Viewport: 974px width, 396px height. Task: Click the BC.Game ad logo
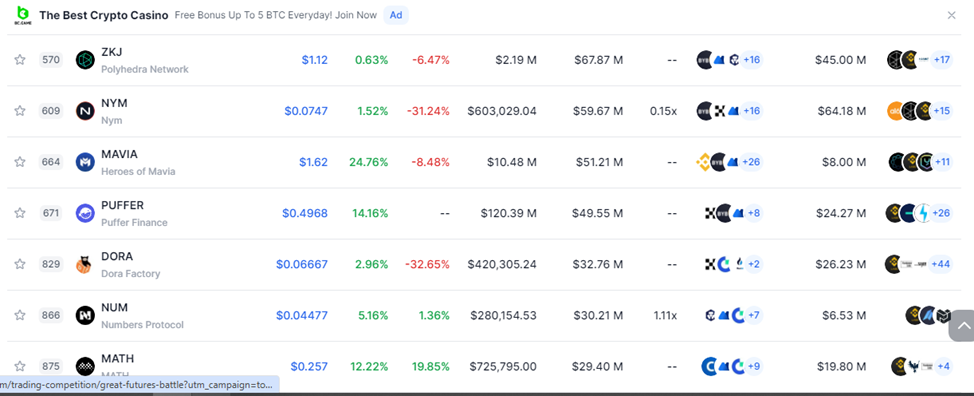22,15
